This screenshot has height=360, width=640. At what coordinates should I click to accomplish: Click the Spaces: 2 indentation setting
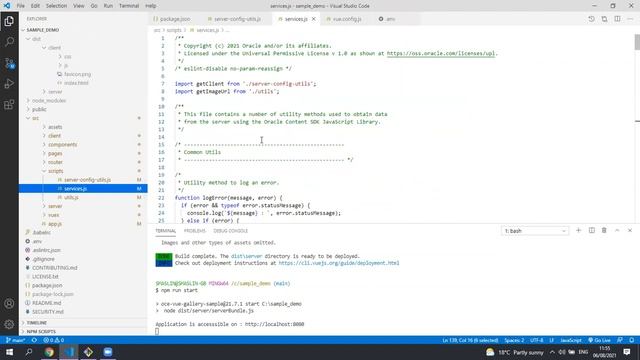[514, 340]
